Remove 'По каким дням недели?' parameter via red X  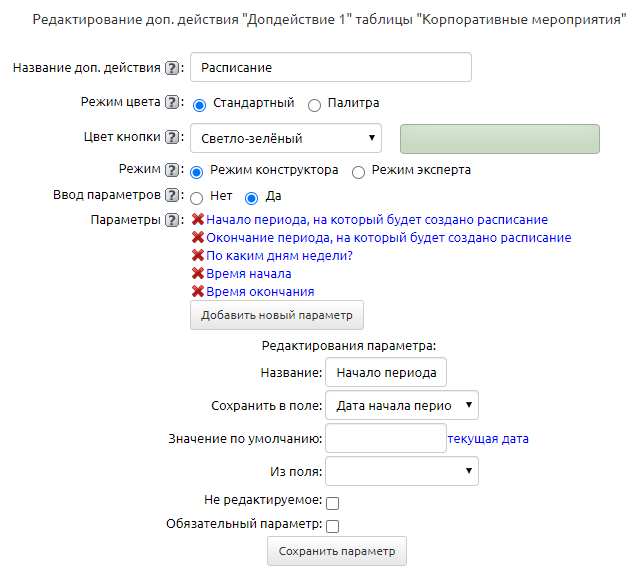coord(197,255)
